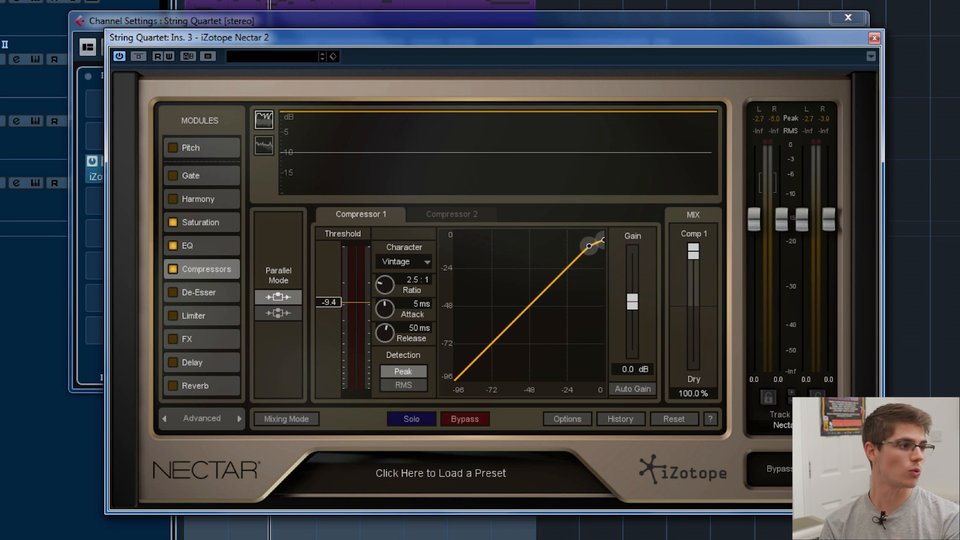Switch to the Compressor 1 tab
Screen dimensions: 960x540
(x=361, y=214)
